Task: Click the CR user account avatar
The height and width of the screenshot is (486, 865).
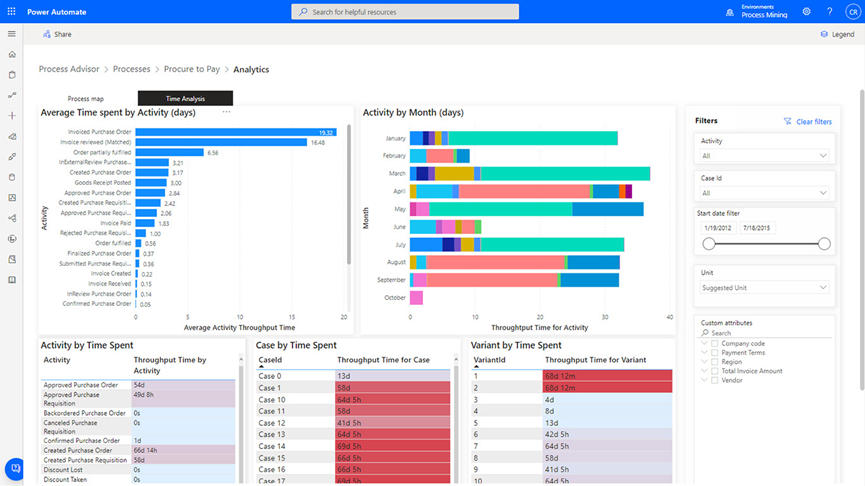Action: pyautogui.click(x=852, y=12)
